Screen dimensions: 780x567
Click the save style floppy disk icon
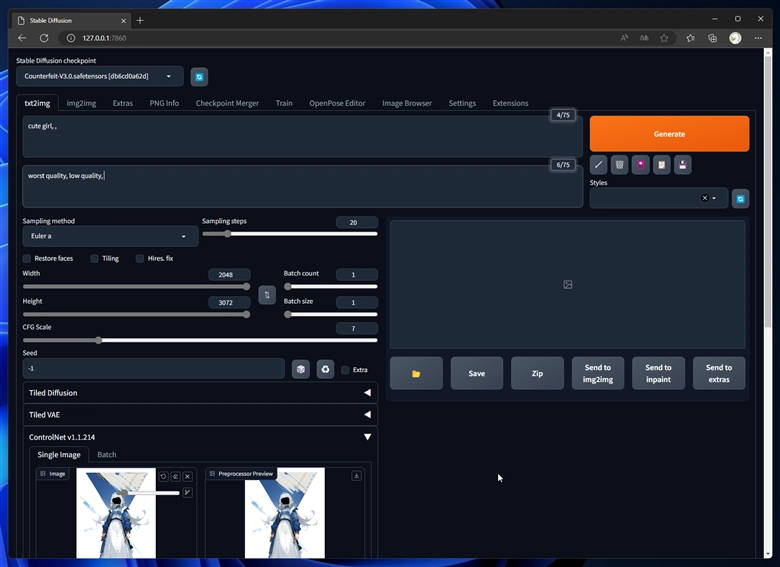681,164
